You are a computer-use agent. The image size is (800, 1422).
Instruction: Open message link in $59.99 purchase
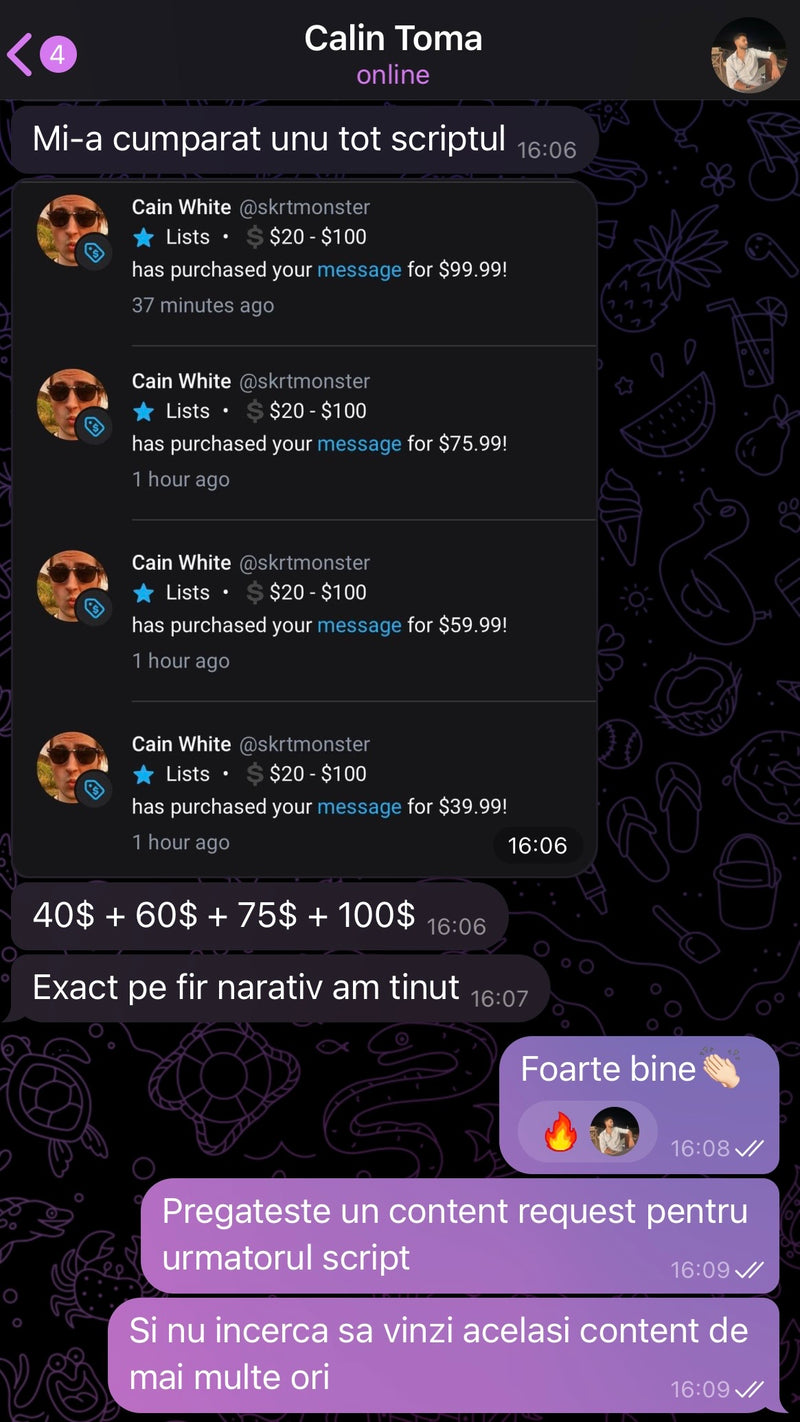(359, 625)
